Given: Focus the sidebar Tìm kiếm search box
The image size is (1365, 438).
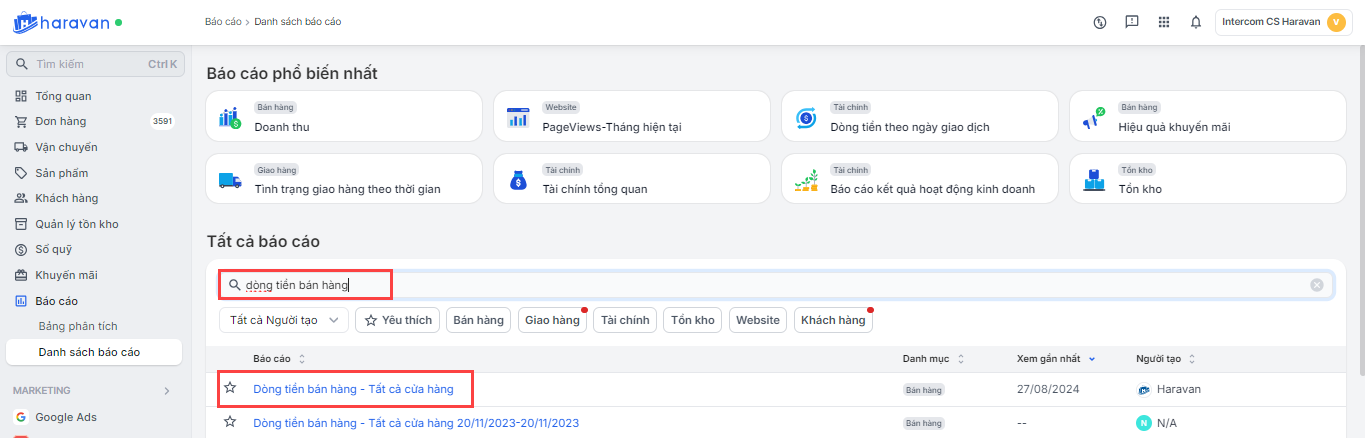Looking at the screenshot, I should (95, 64).
